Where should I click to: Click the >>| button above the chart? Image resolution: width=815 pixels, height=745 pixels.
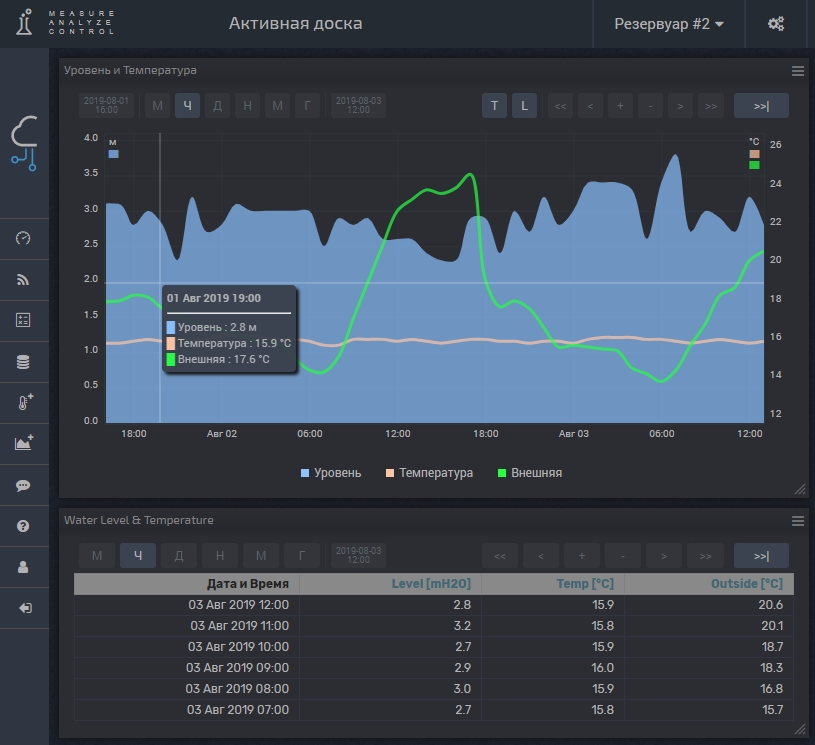[x=761, y=106]
